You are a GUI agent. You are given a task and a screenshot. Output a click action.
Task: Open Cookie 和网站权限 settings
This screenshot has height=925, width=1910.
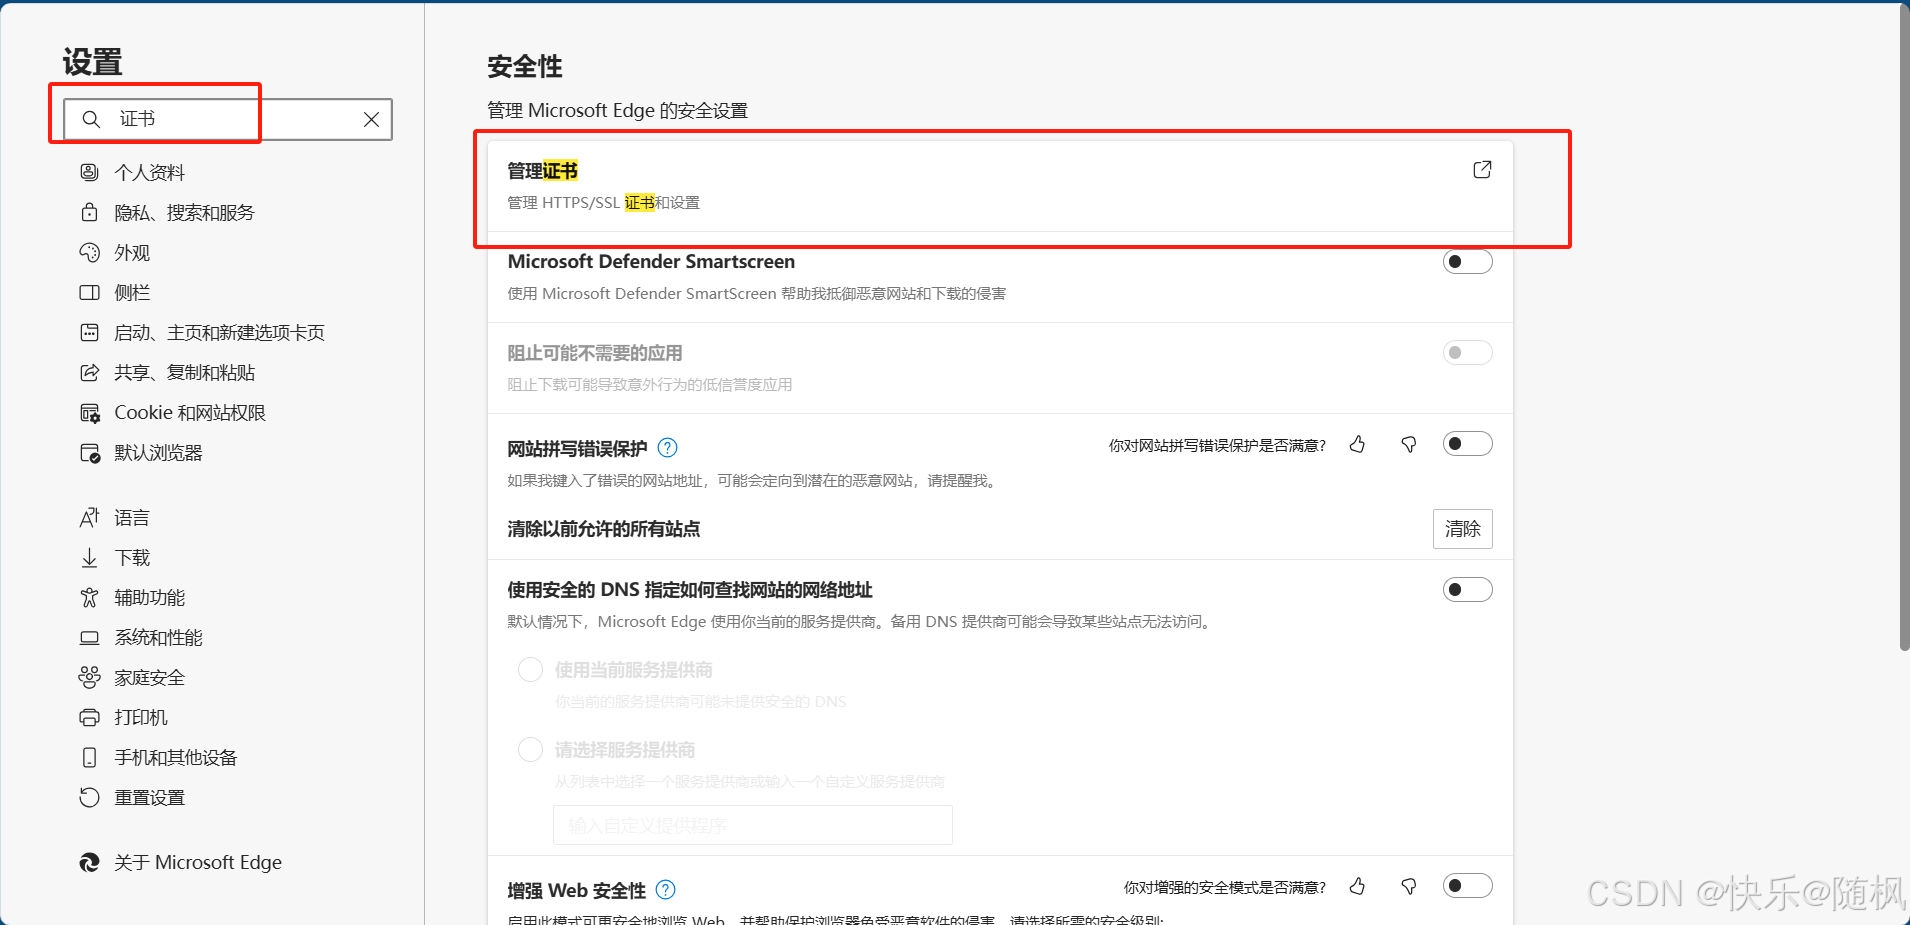190,413
